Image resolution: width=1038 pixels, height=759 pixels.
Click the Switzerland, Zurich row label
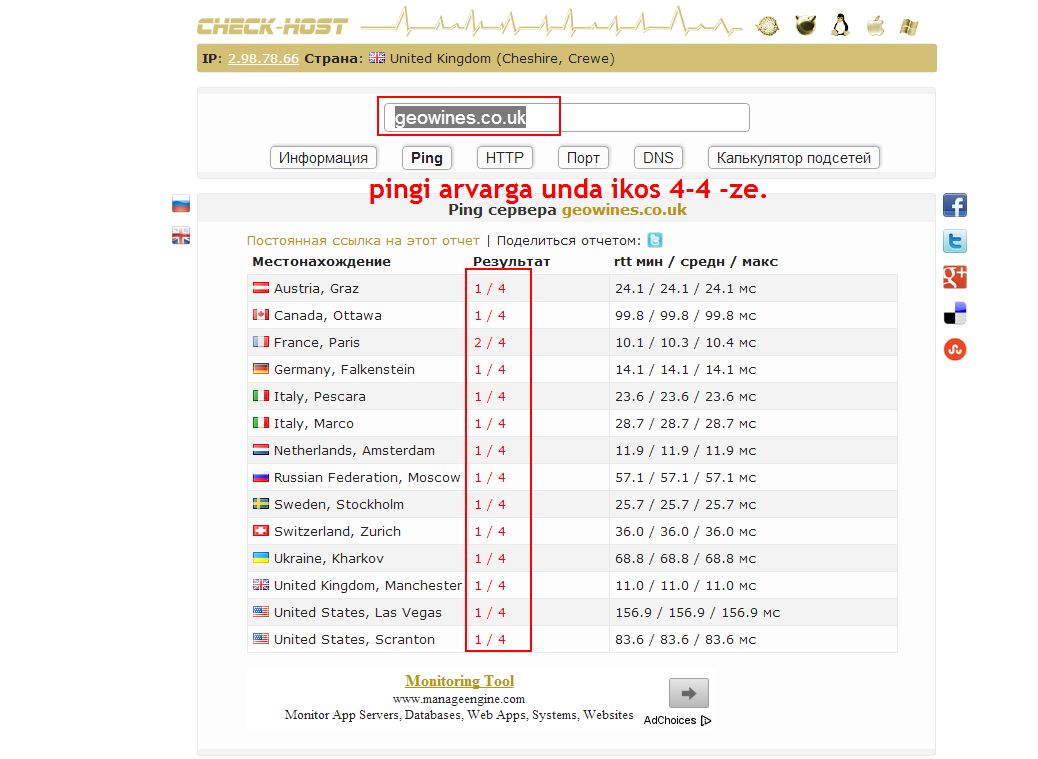(337, 531)
